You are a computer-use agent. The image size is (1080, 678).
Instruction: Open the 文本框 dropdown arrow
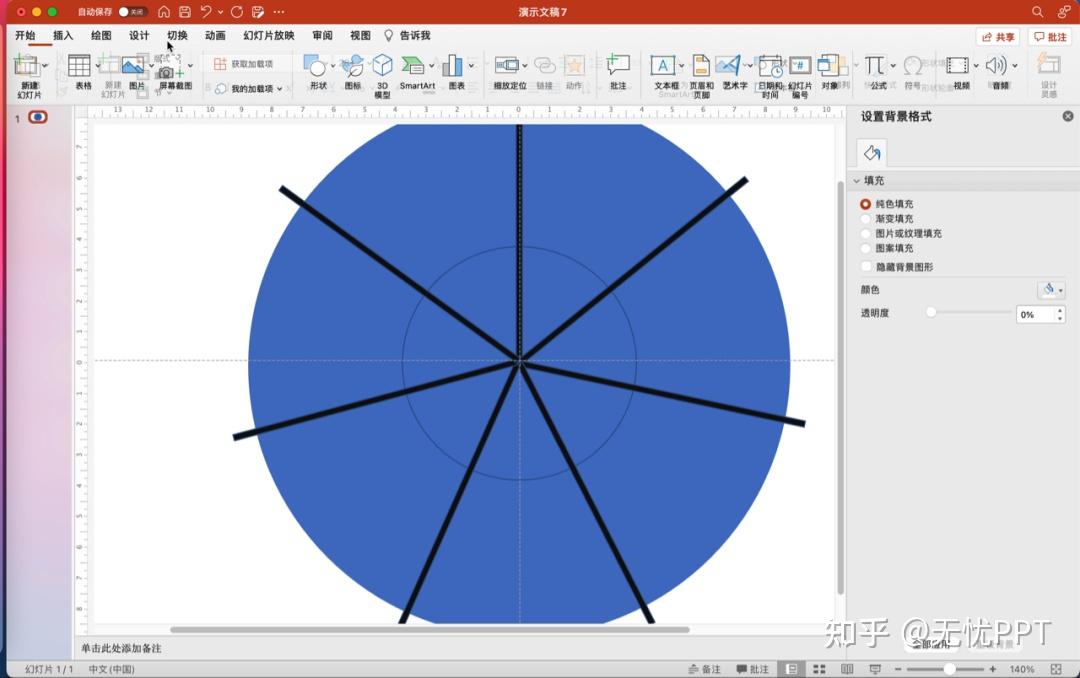point(681,66)
